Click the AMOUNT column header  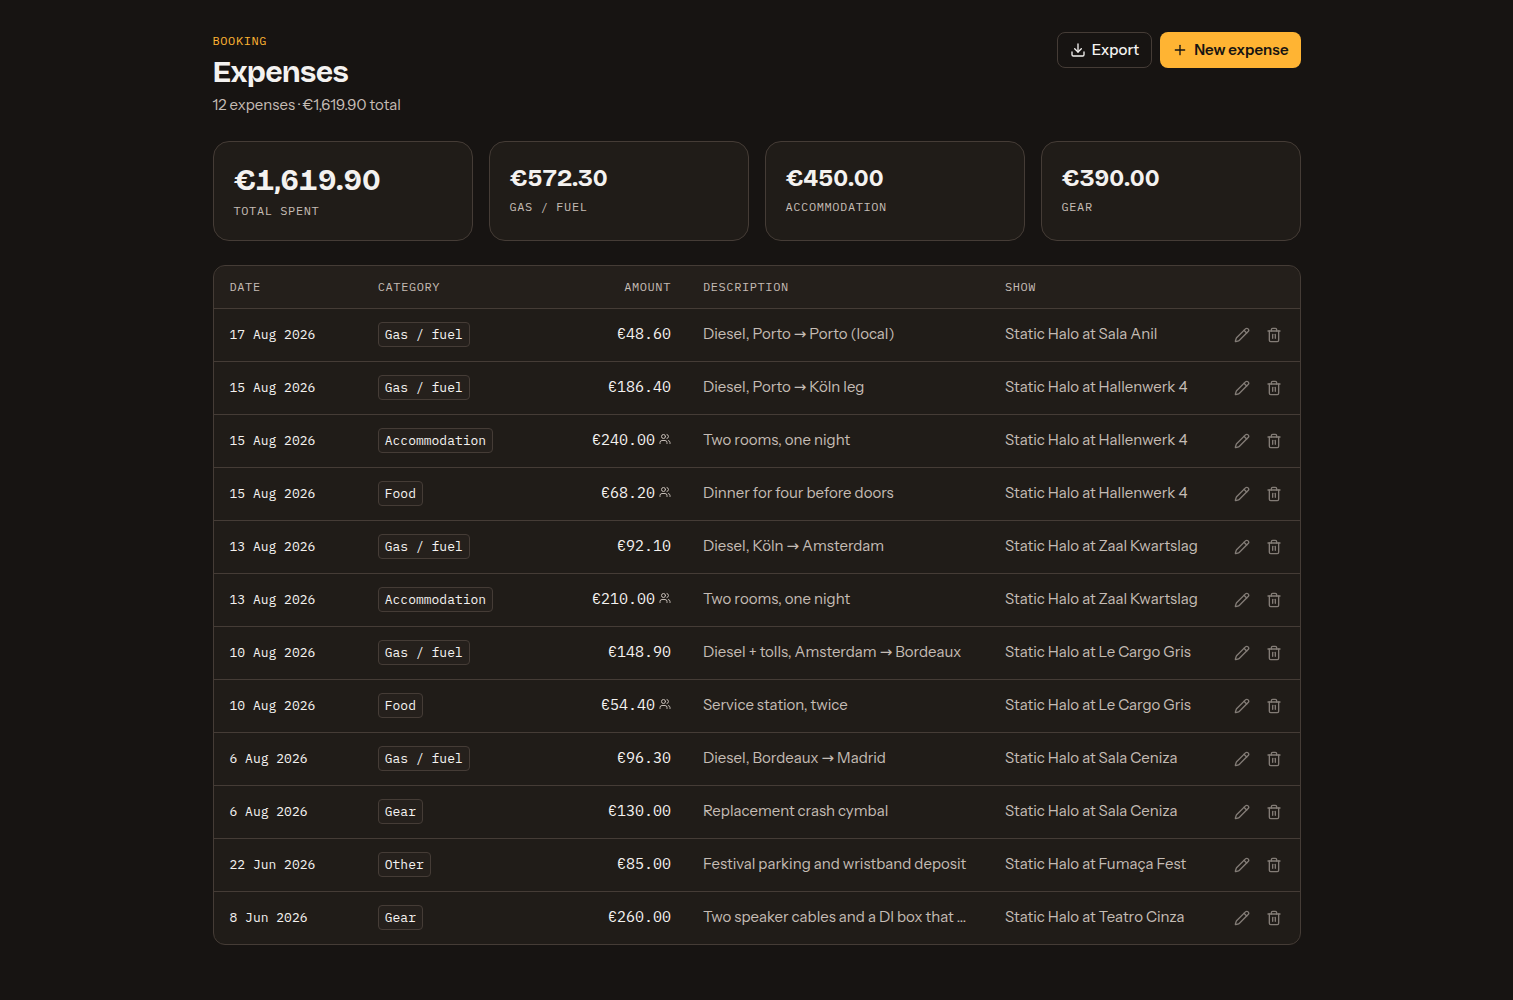pyautogui.click(x=647, y=288)
